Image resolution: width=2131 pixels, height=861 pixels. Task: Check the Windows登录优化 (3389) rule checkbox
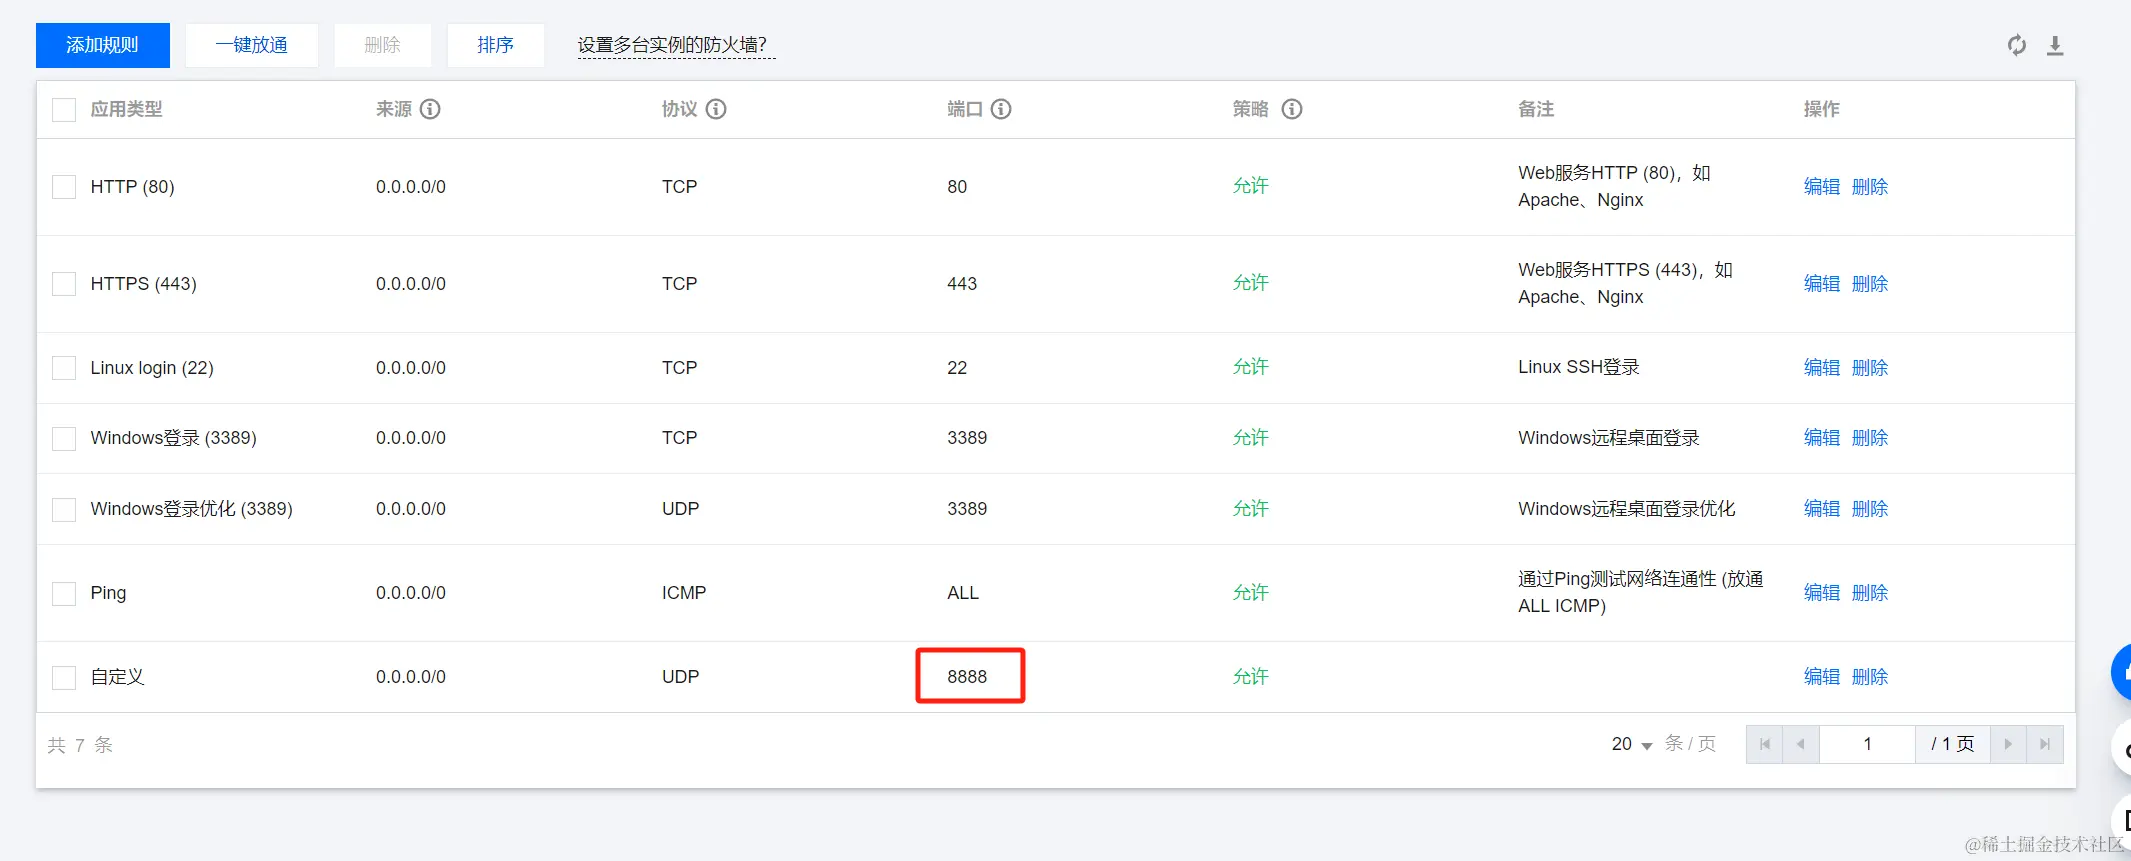coord(64,509)
